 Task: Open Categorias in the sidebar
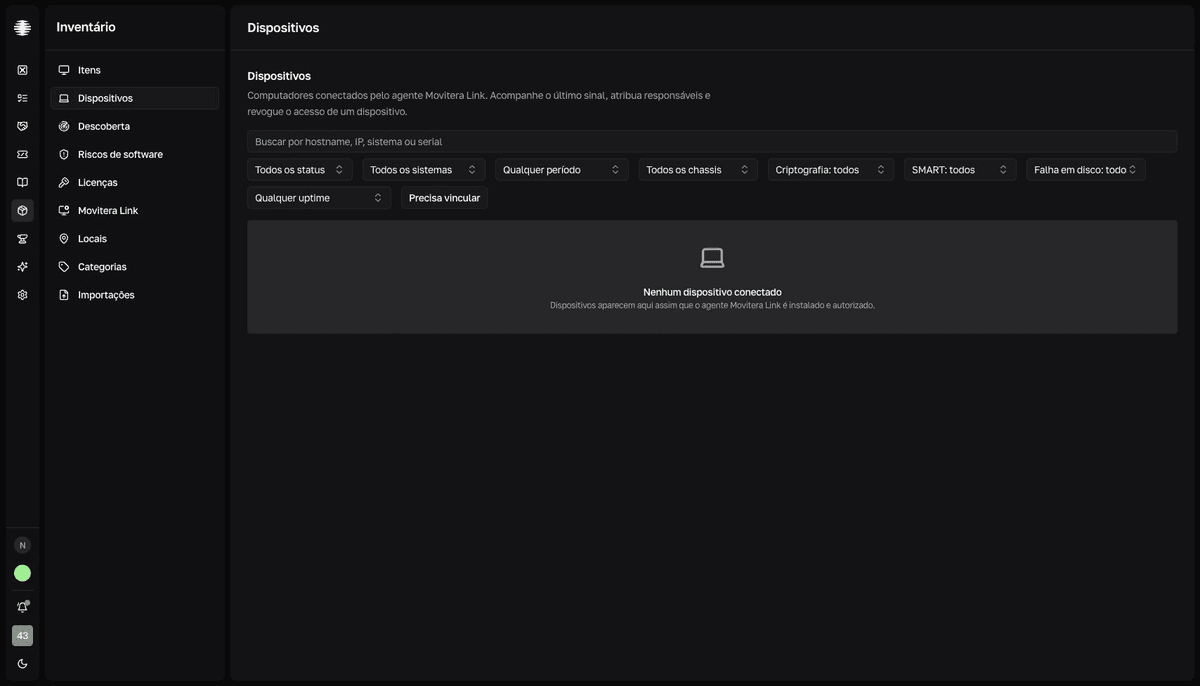134,267
